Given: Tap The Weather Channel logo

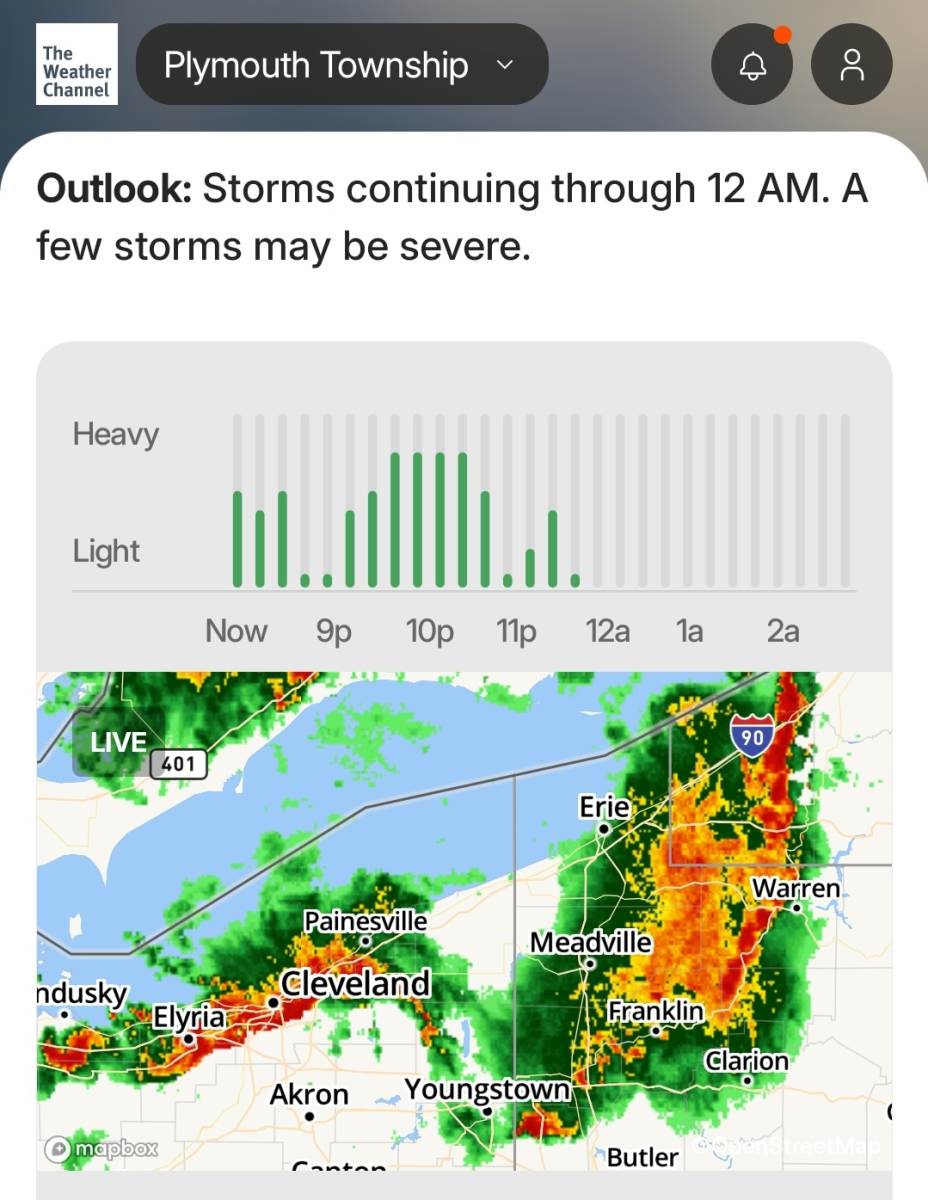Looking at the screenshot, I should pos(76,65).
